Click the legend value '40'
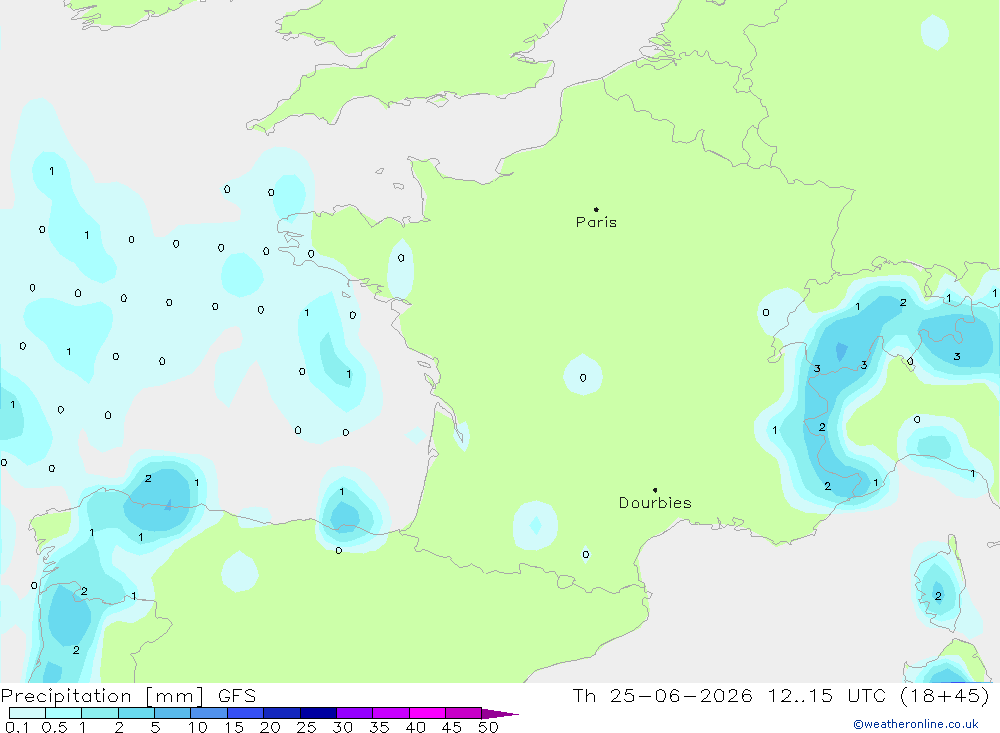Image resolution: width=1000 pixels, height=733 pixels. (x=416, y=727)
